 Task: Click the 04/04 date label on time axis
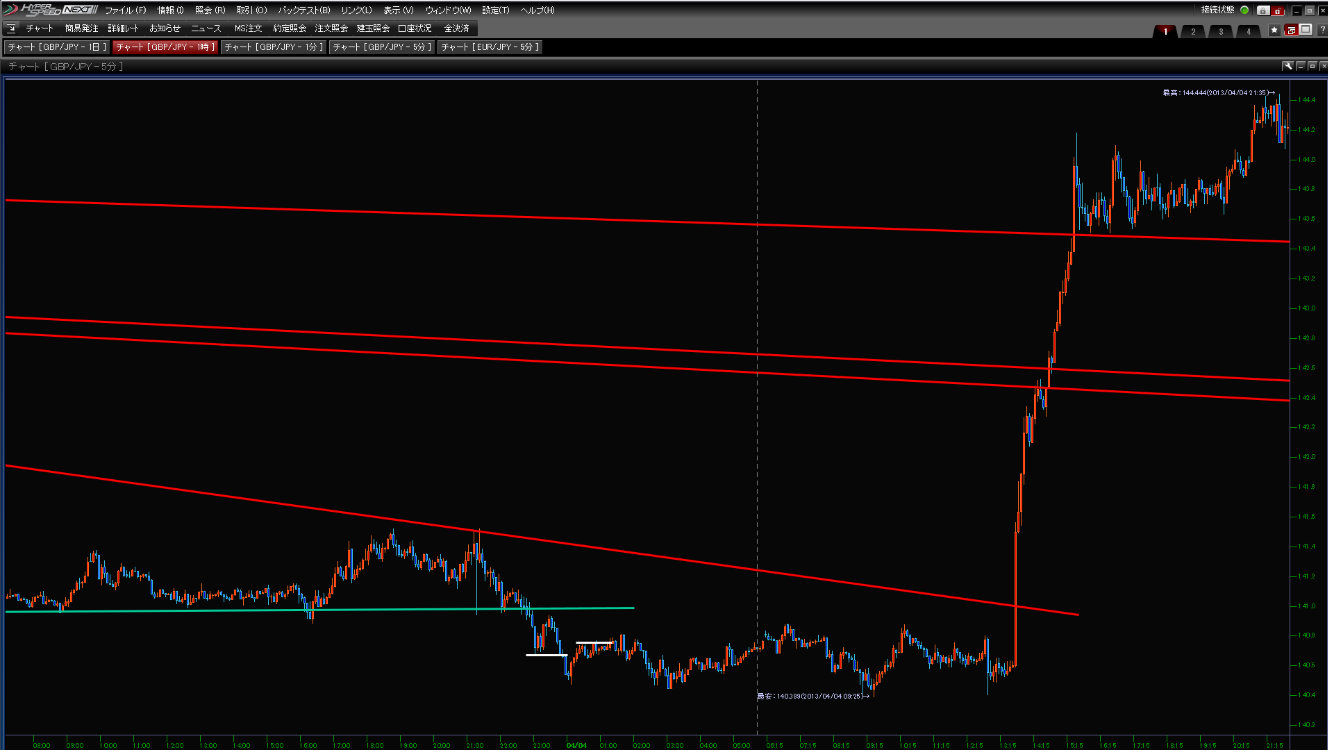[576, 744]
